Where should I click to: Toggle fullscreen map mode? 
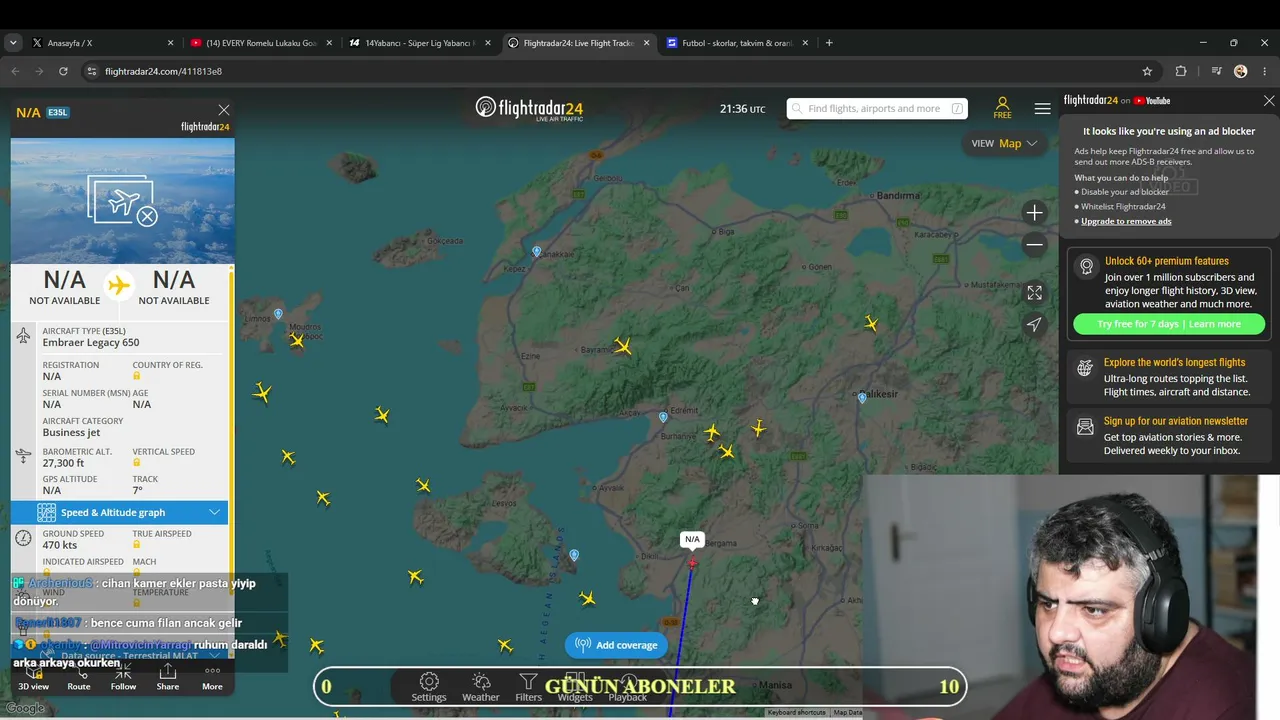tap(1034, 293)
